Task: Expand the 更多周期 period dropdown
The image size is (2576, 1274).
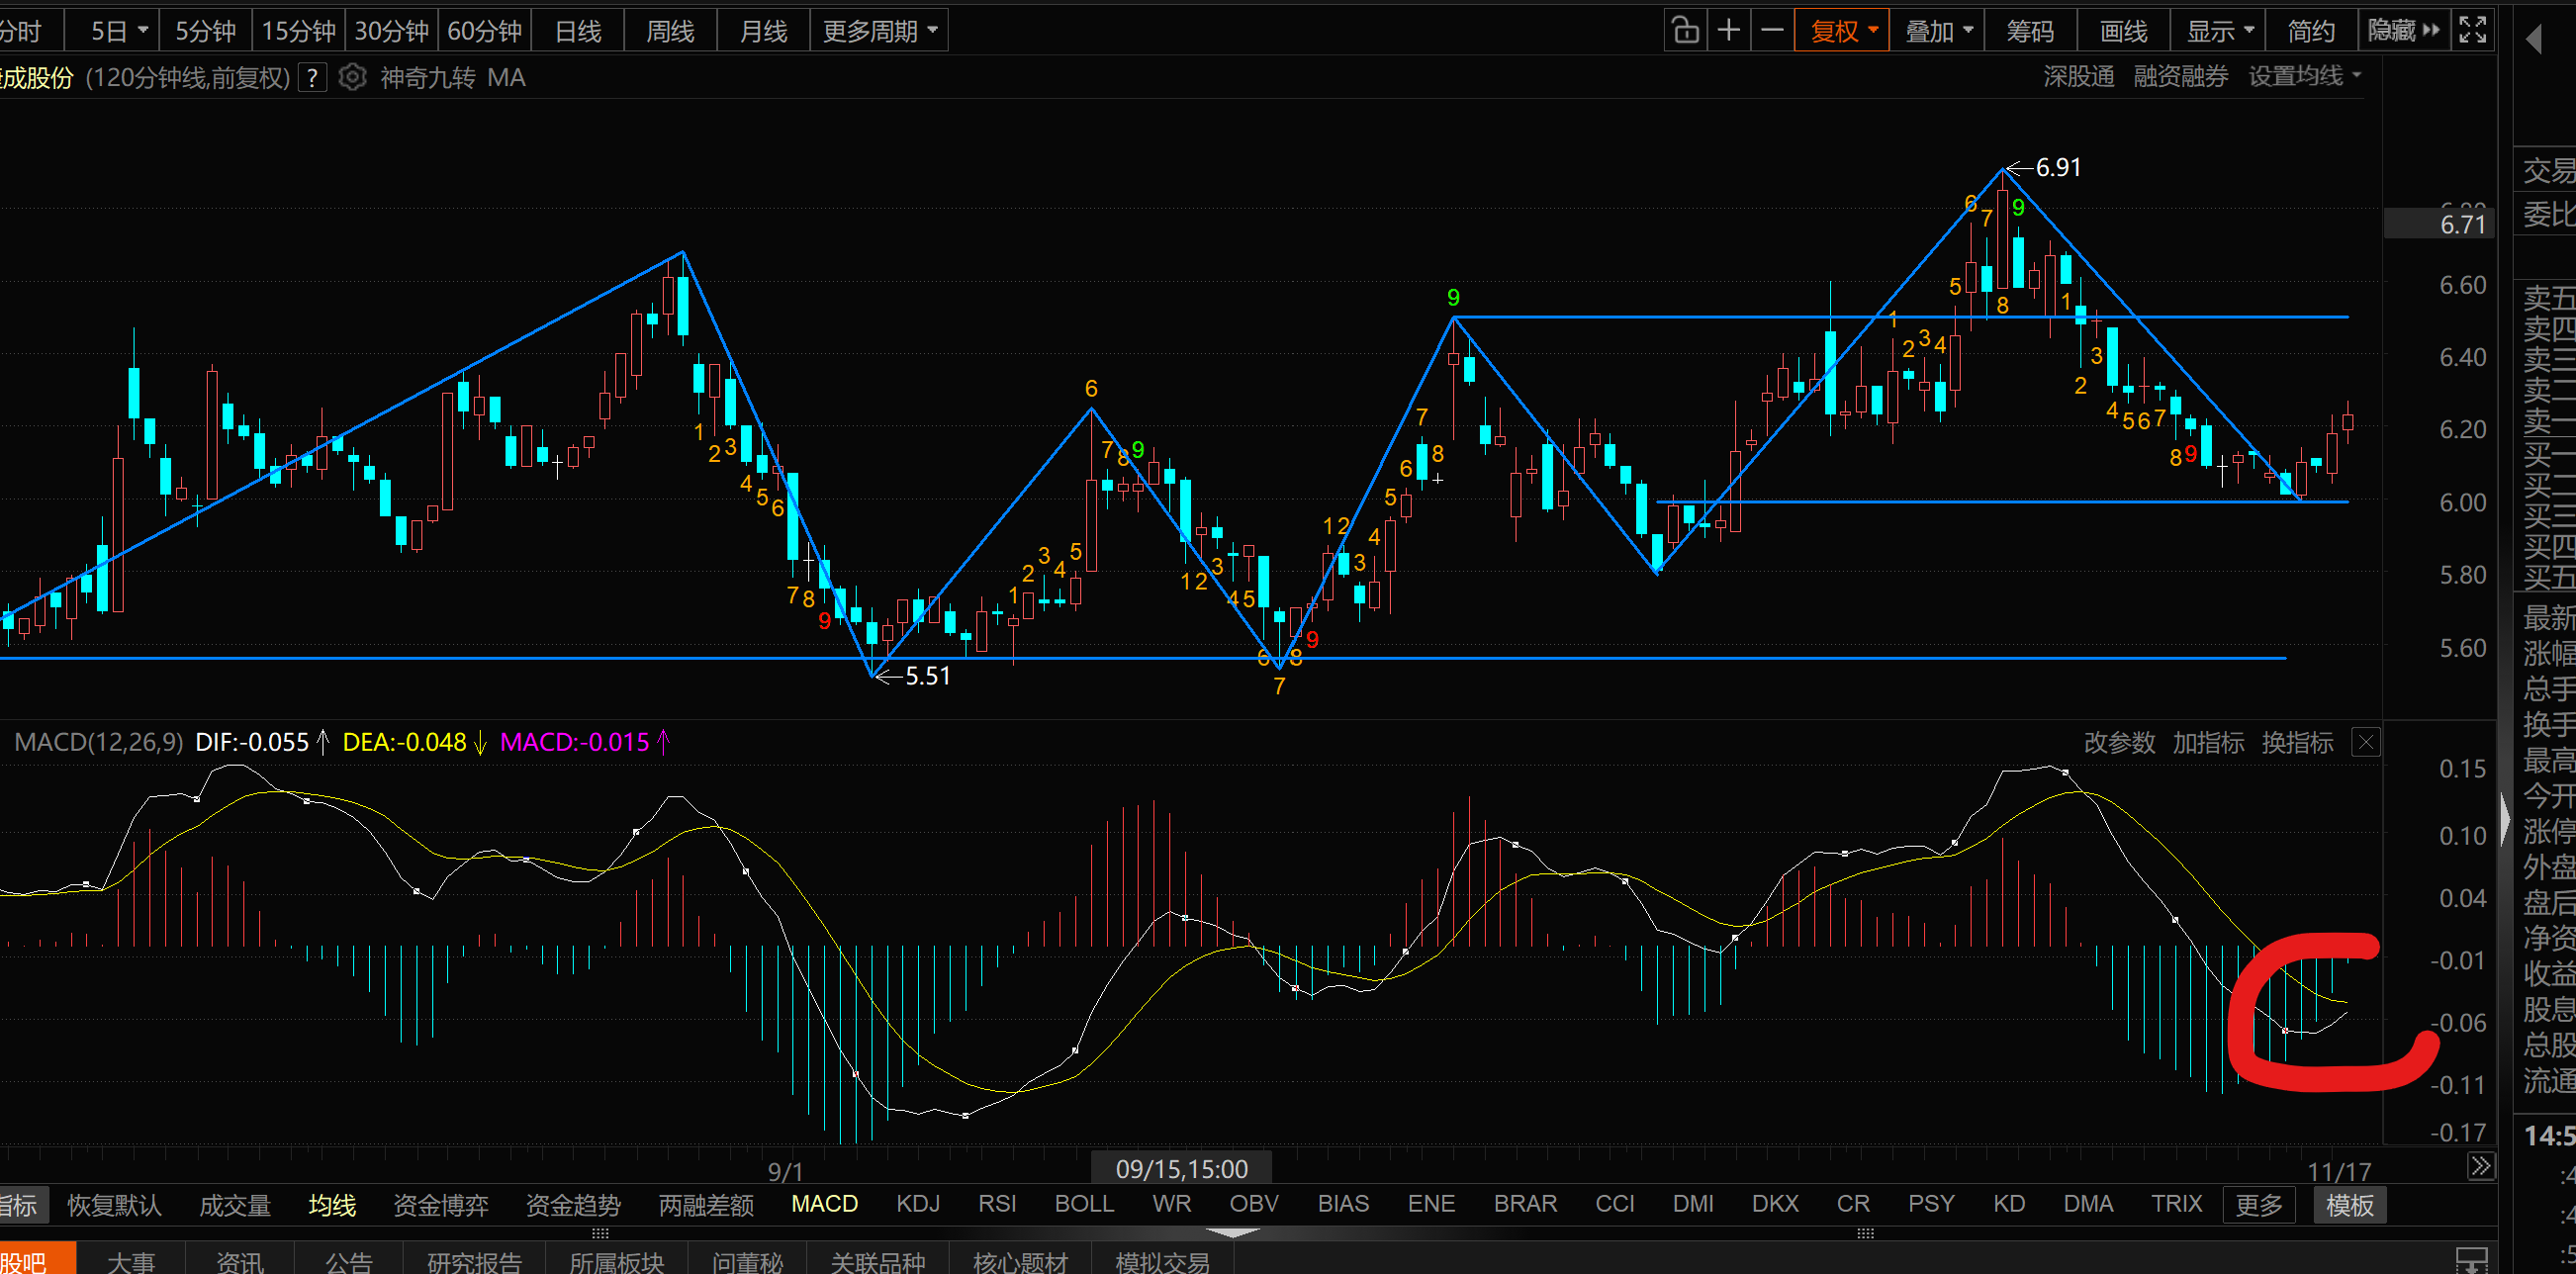Action: (x=879, y=31)
